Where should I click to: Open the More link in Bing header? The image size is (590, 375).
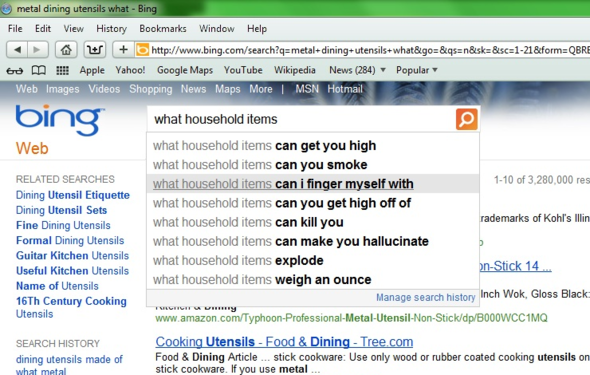click(x=261, y=89)
